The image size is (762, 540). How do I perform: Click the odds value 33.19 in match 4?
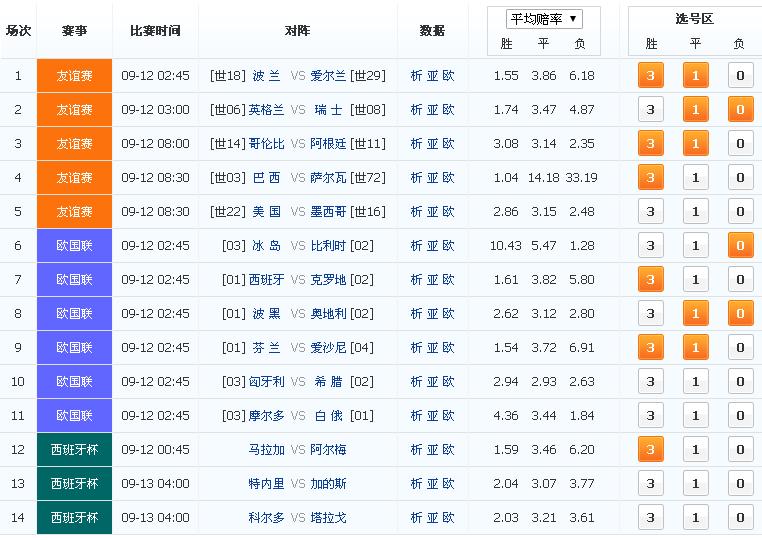pos(581,177)
